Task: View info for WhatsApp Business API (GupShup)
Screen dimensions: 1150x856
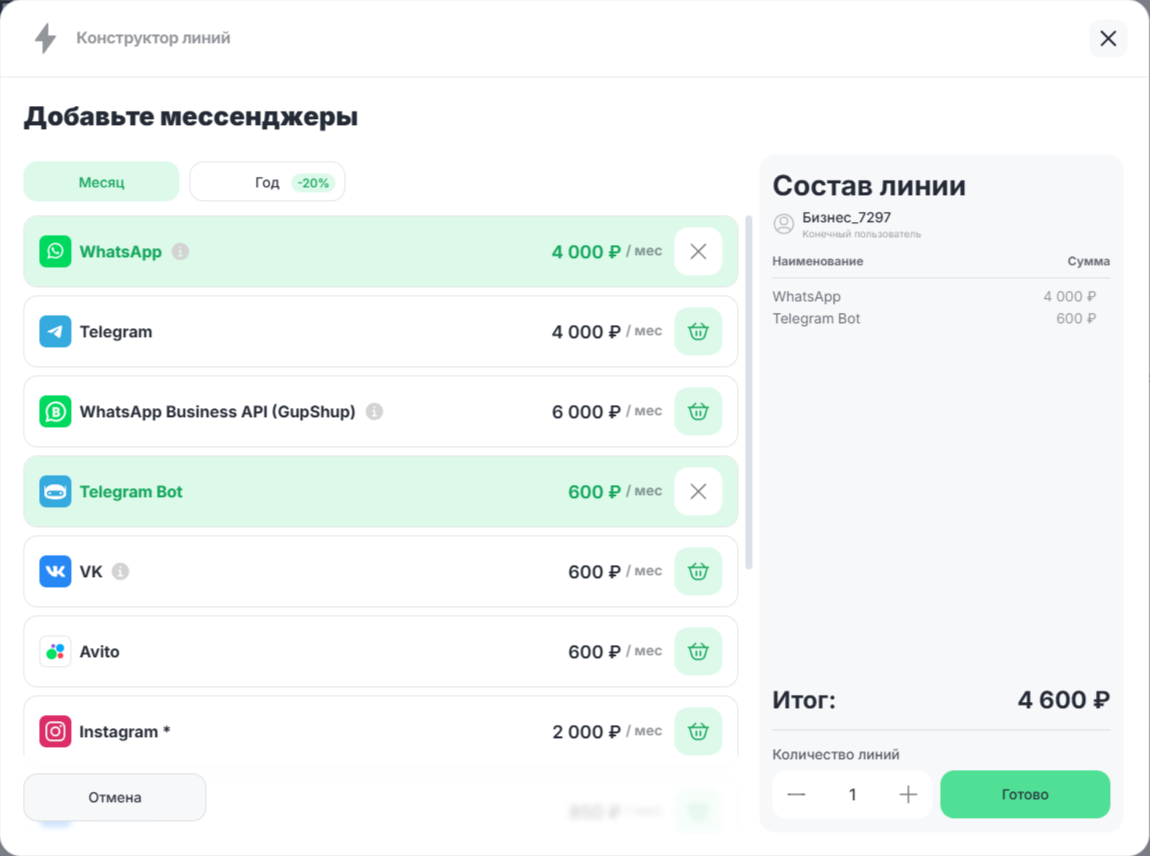Action: click(x=374, y=412)
